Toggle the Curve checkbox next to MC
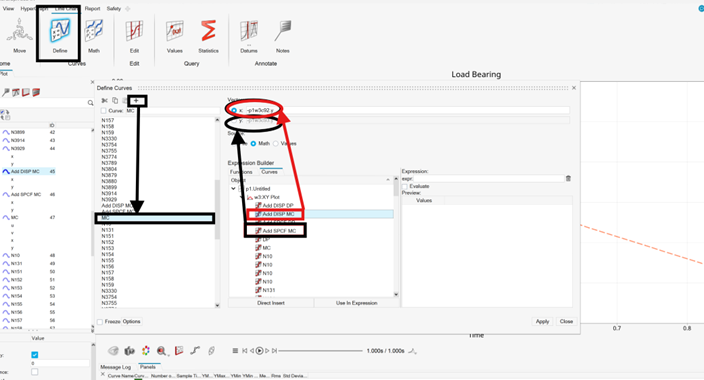 tap(104, 110)
